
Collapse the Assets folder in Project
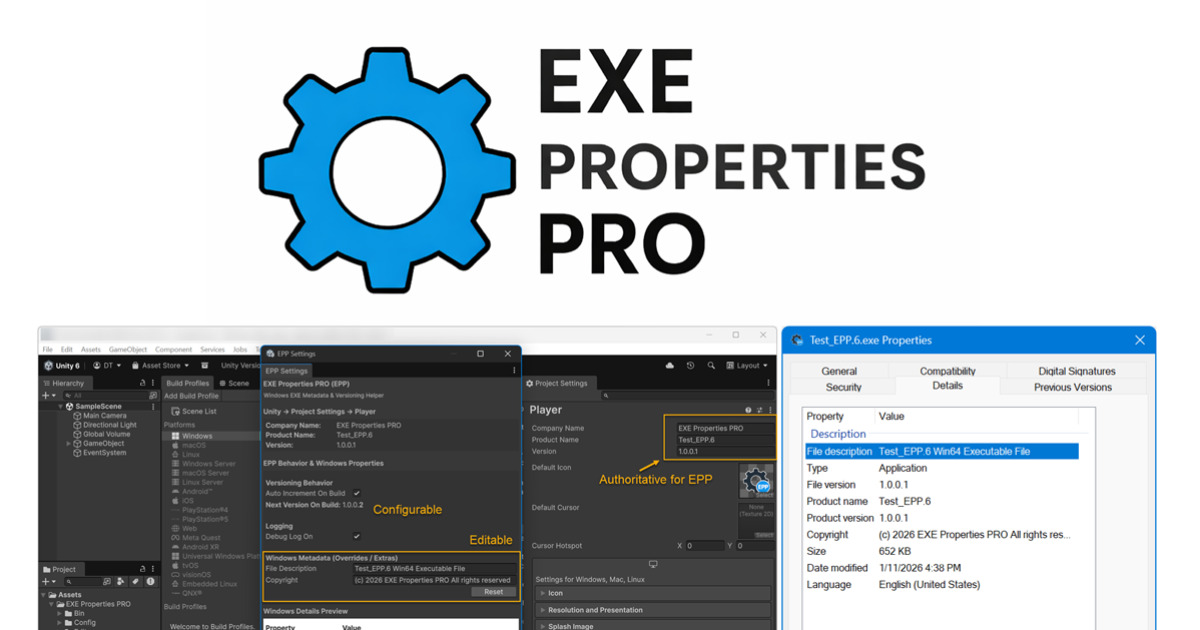pos(45,595)
